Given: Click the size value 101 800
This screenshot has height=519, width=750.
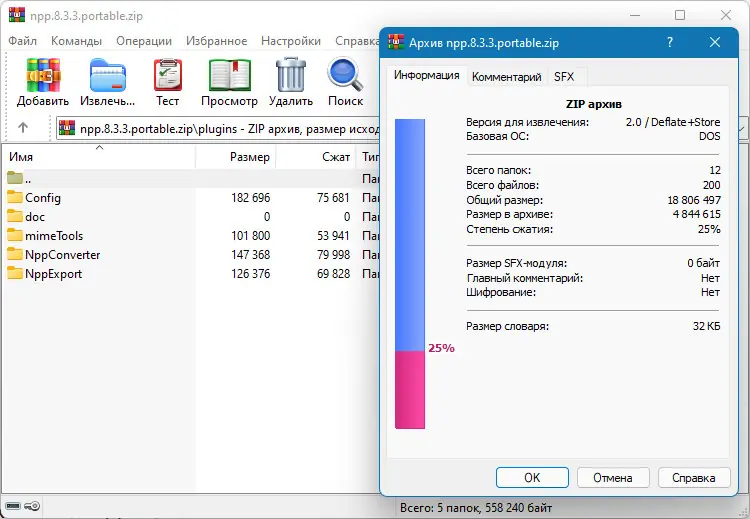Looking at the screenshot, I should click(x=251, y=236).
